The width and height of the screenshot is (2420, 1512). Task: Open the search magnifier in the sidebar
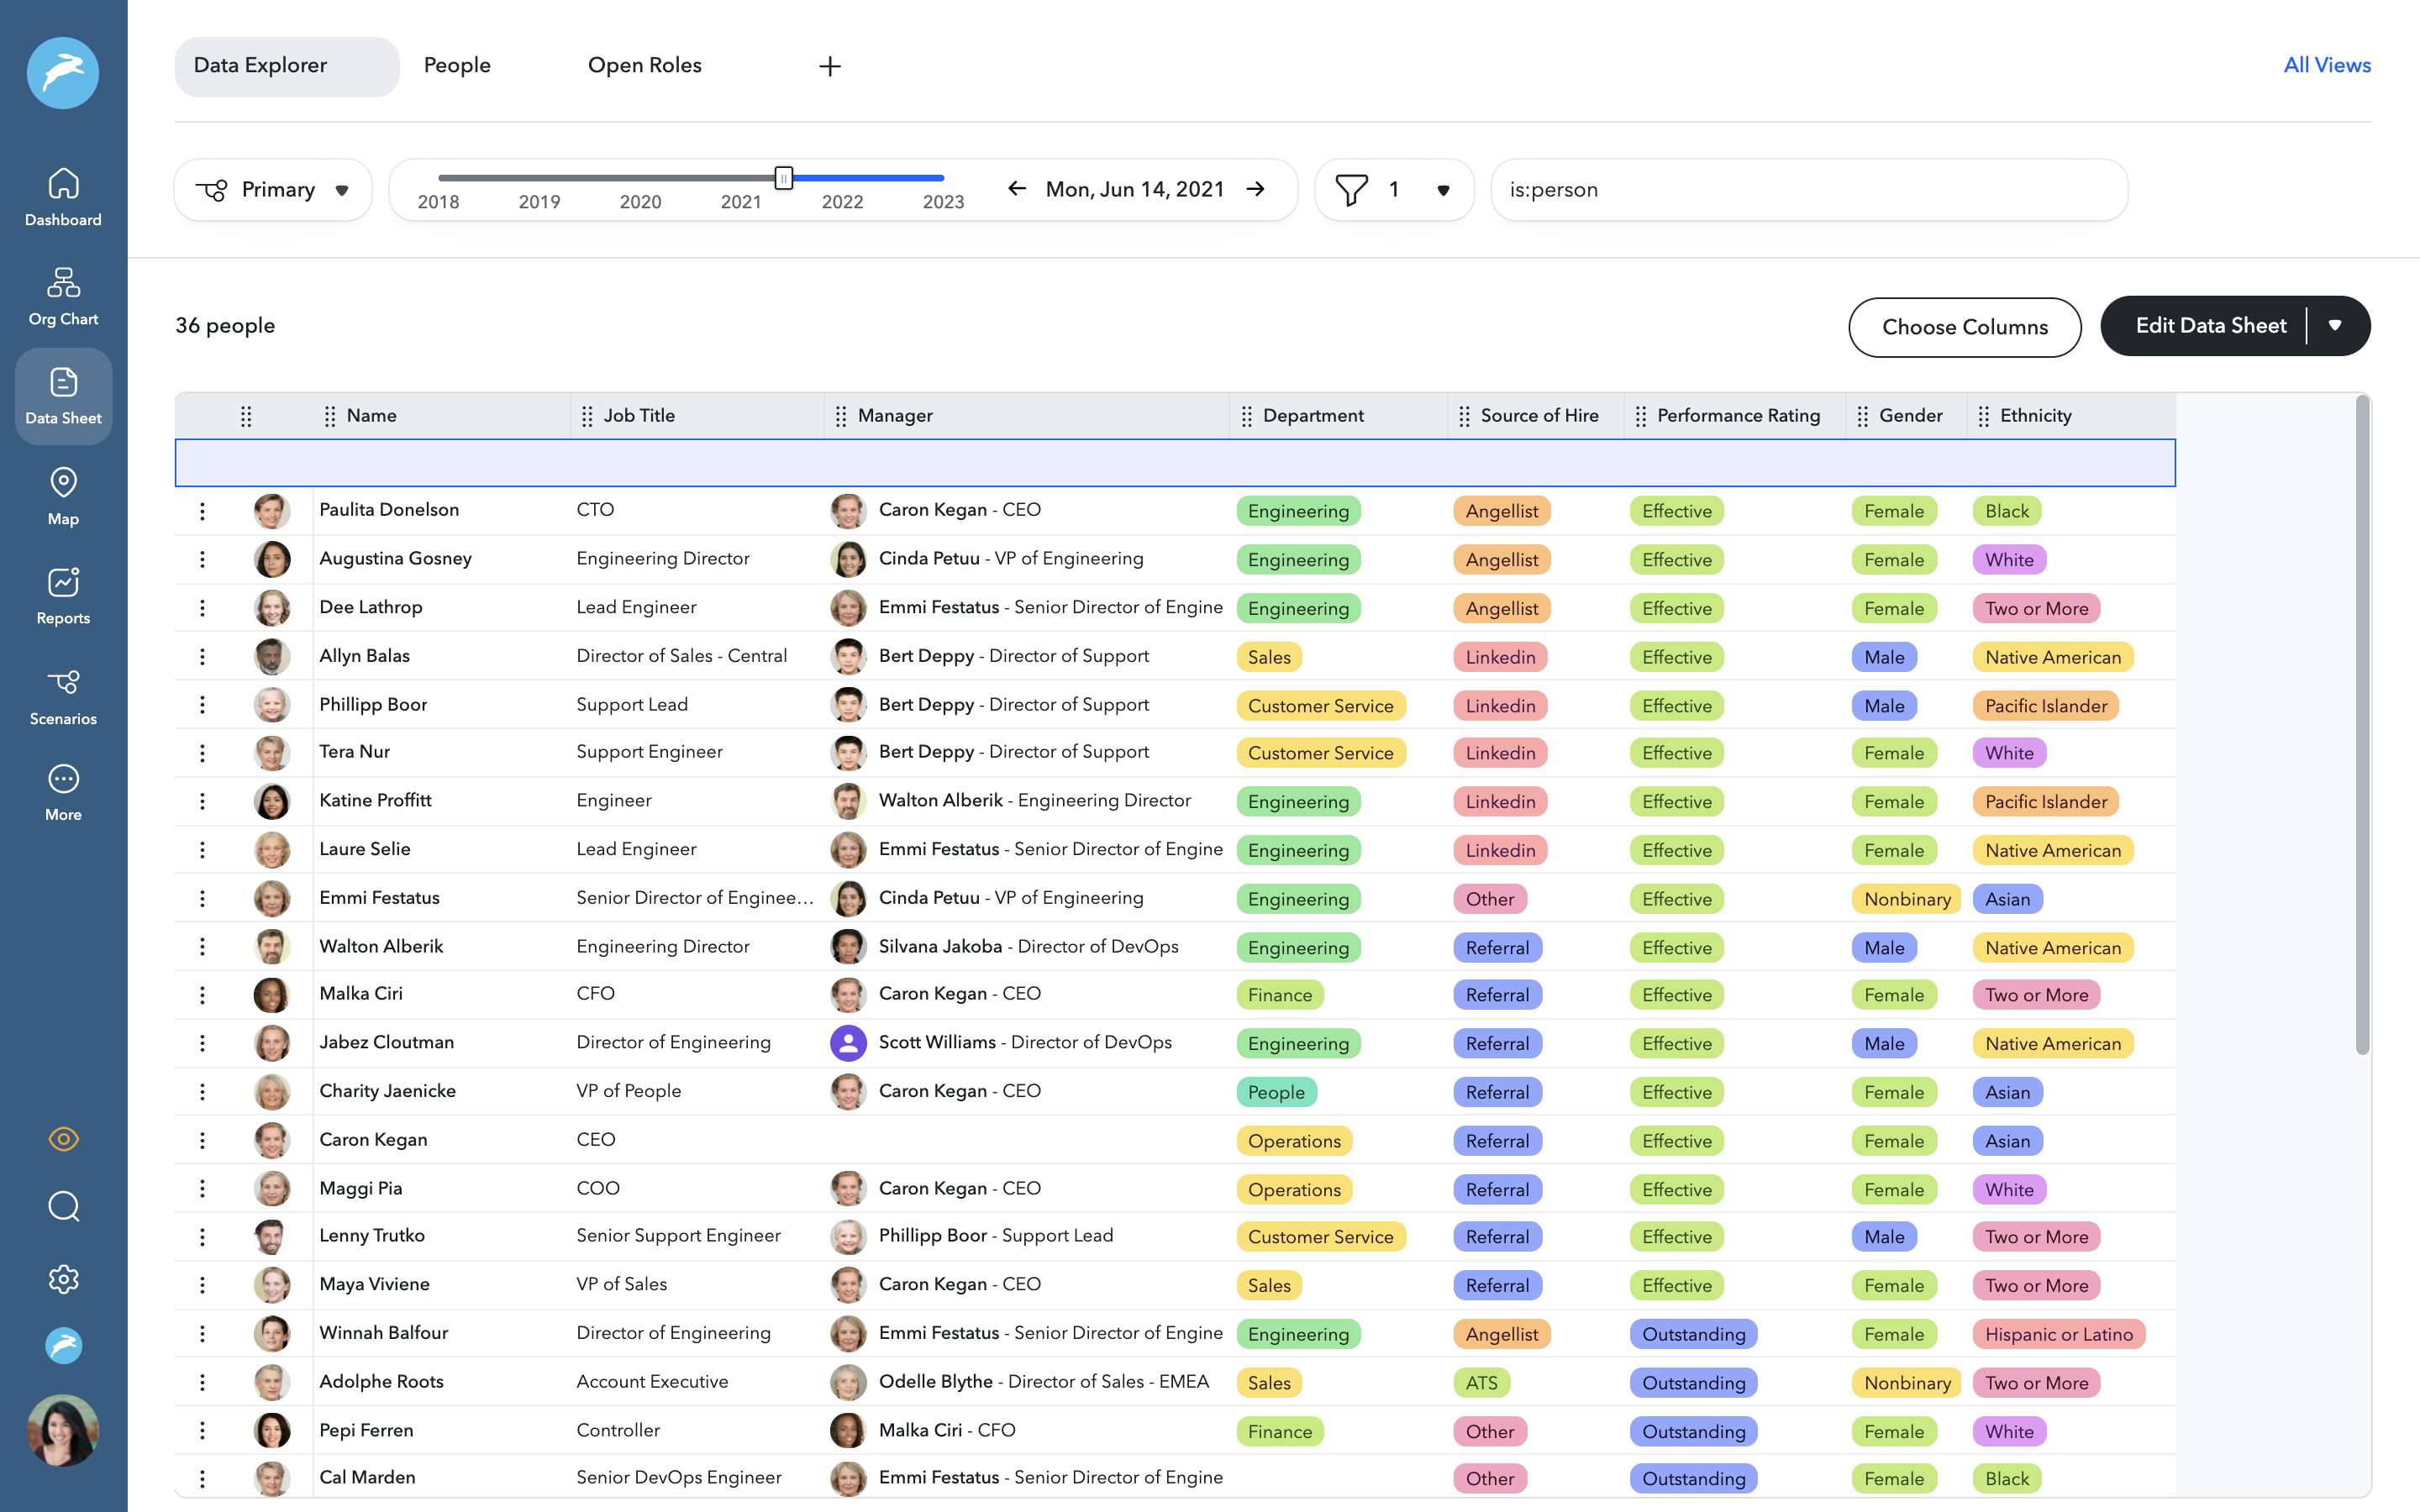[63, 1207]
